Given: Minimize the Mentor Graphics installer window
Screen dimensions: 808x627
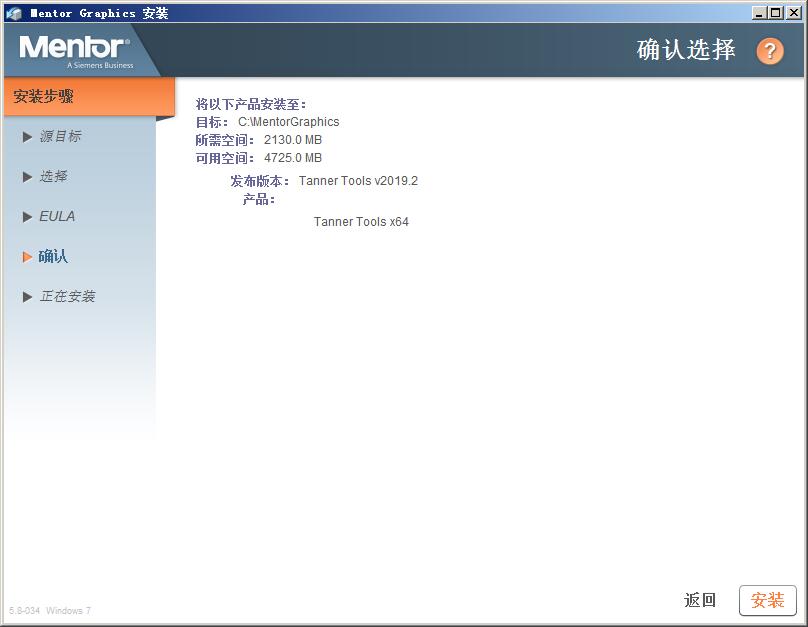Looking at the screenshot, I should point(759,13).
